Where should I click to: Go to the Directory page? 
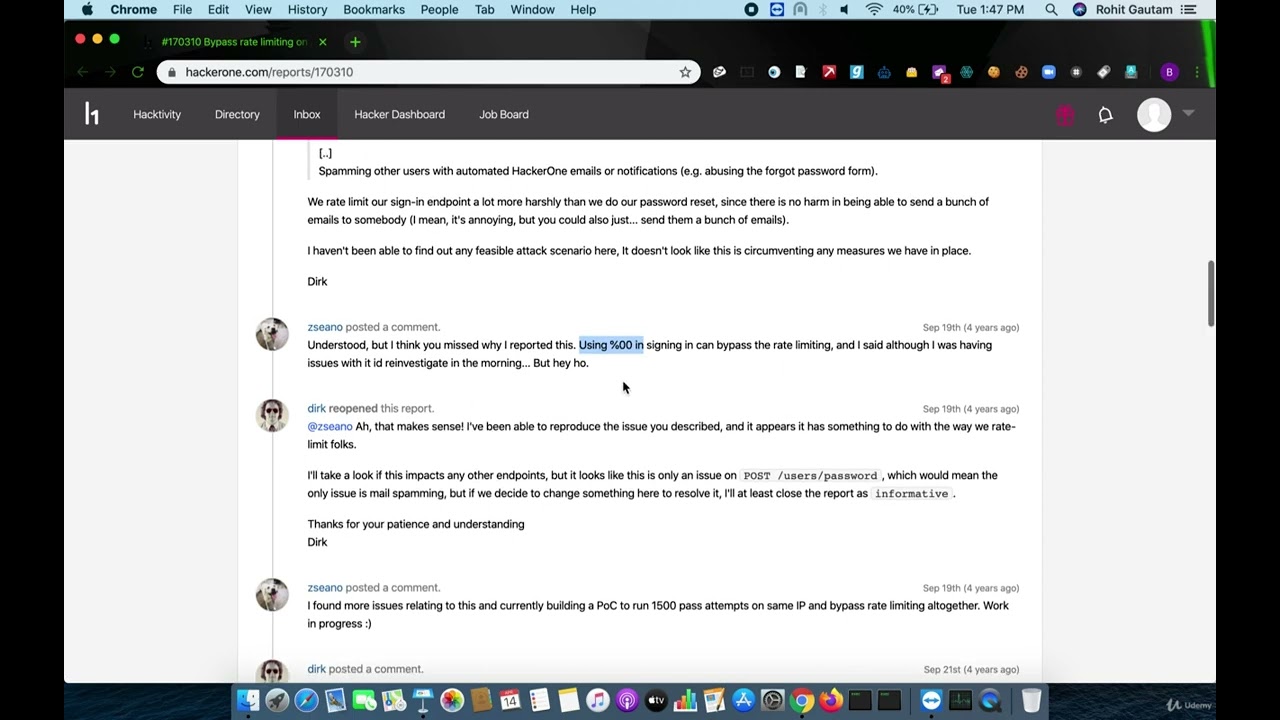point(237,114)
